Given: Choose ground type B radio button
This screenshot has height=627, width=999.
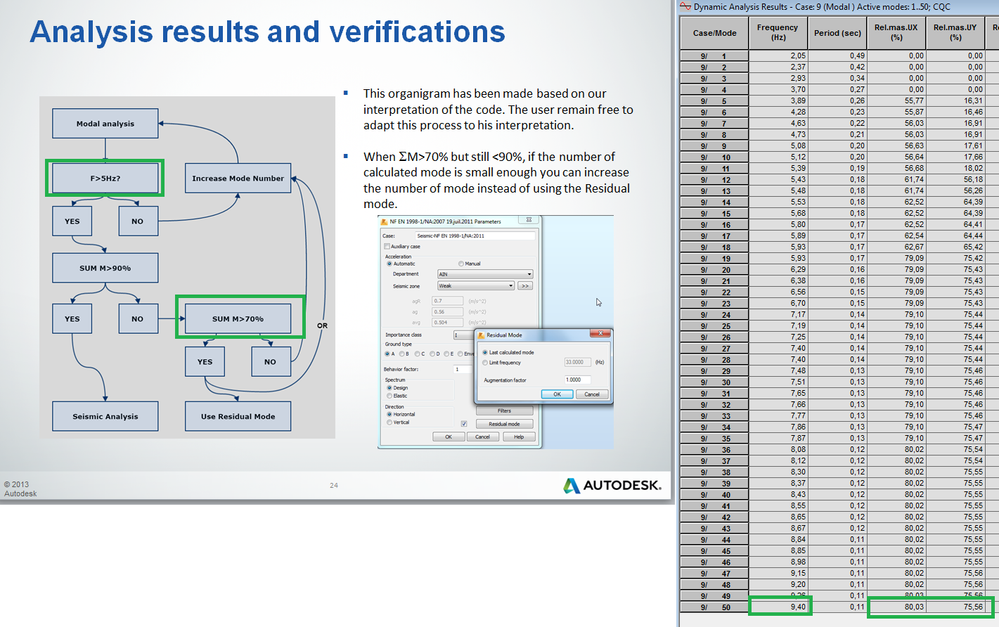Looking at the screenshot, I should click(402, 354).
